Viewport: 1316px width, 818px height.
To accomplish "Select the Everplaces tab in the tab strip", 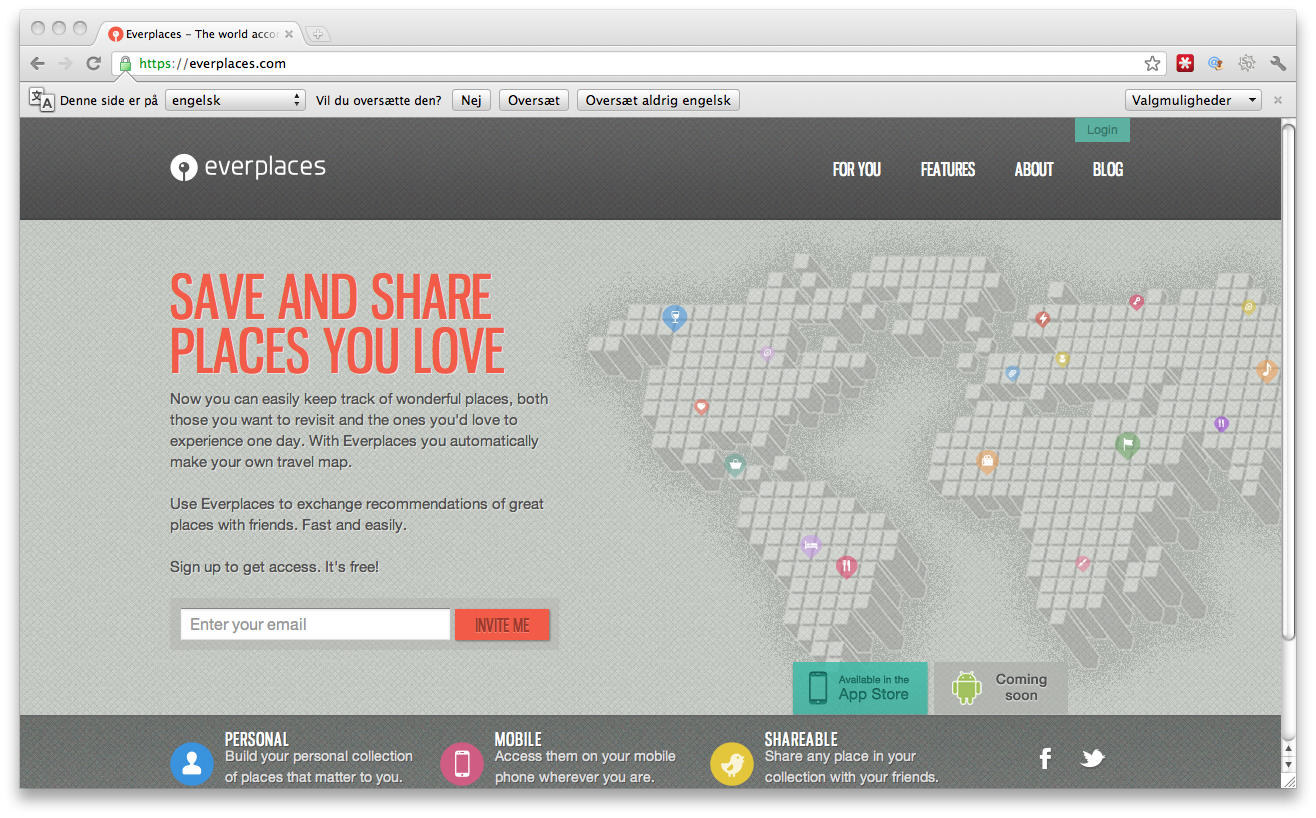I will pyautogui.click(x=200, y=34).
